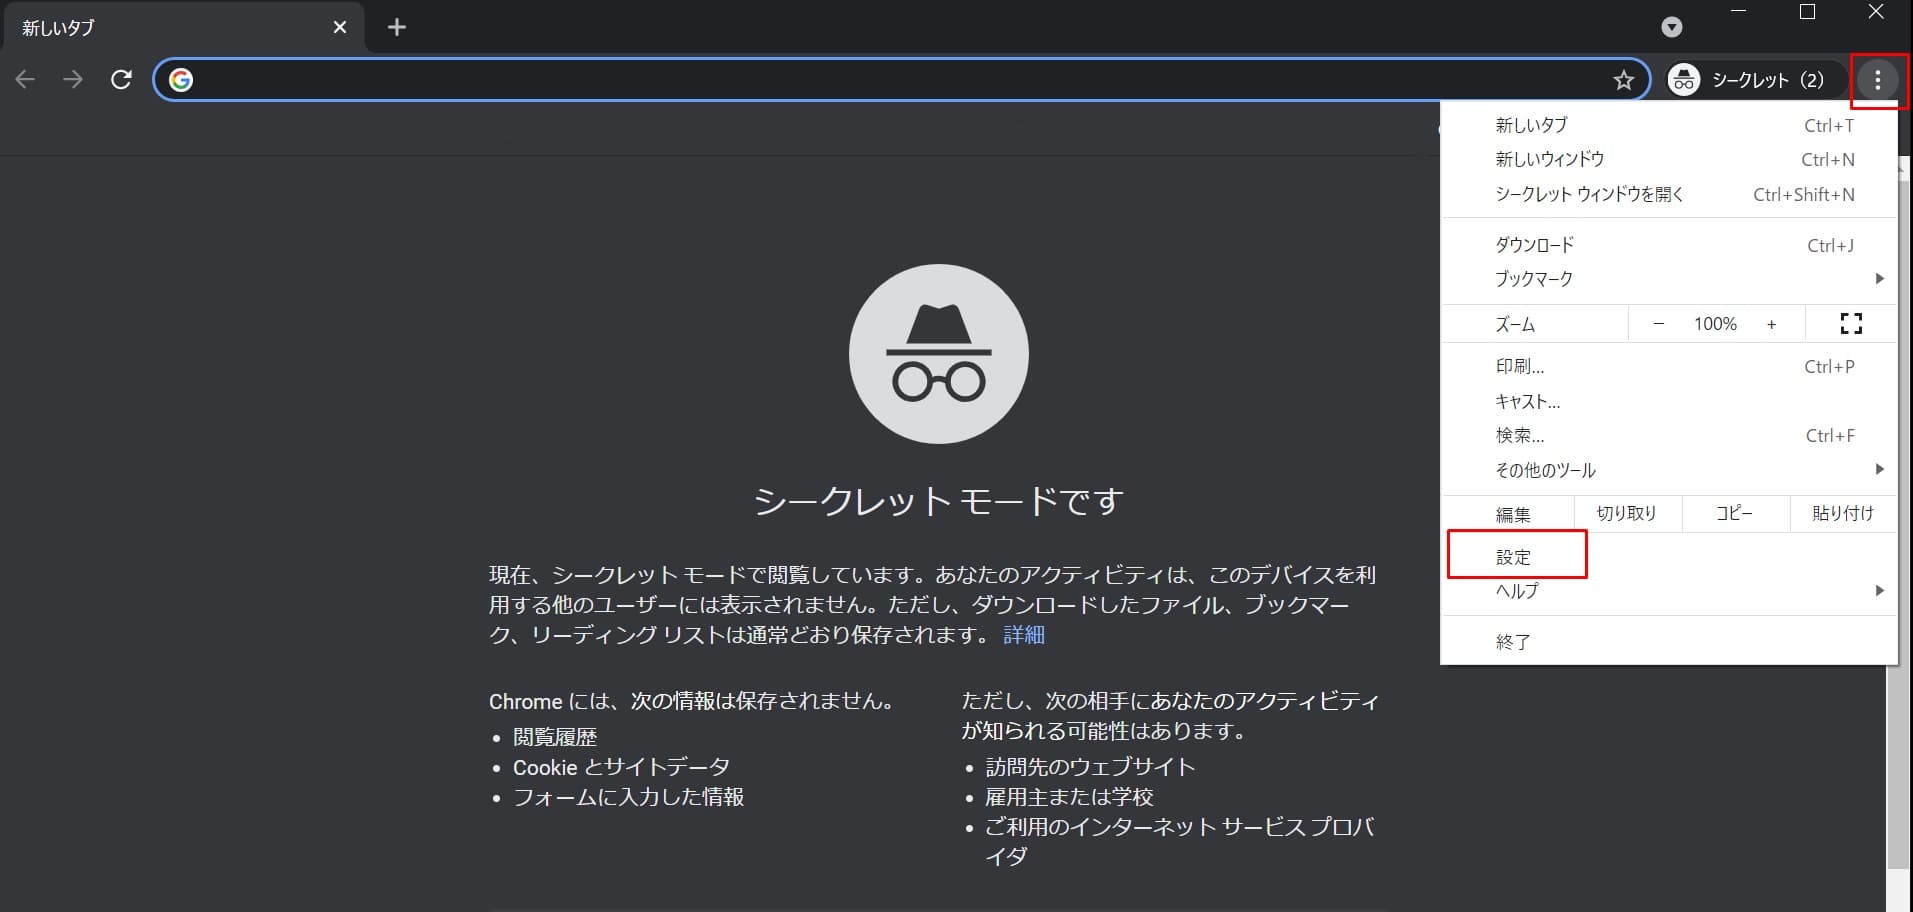Viewport: 1913px width, 912px height.
Task: Open a new tab with the plus button
Action: point(397,27)
